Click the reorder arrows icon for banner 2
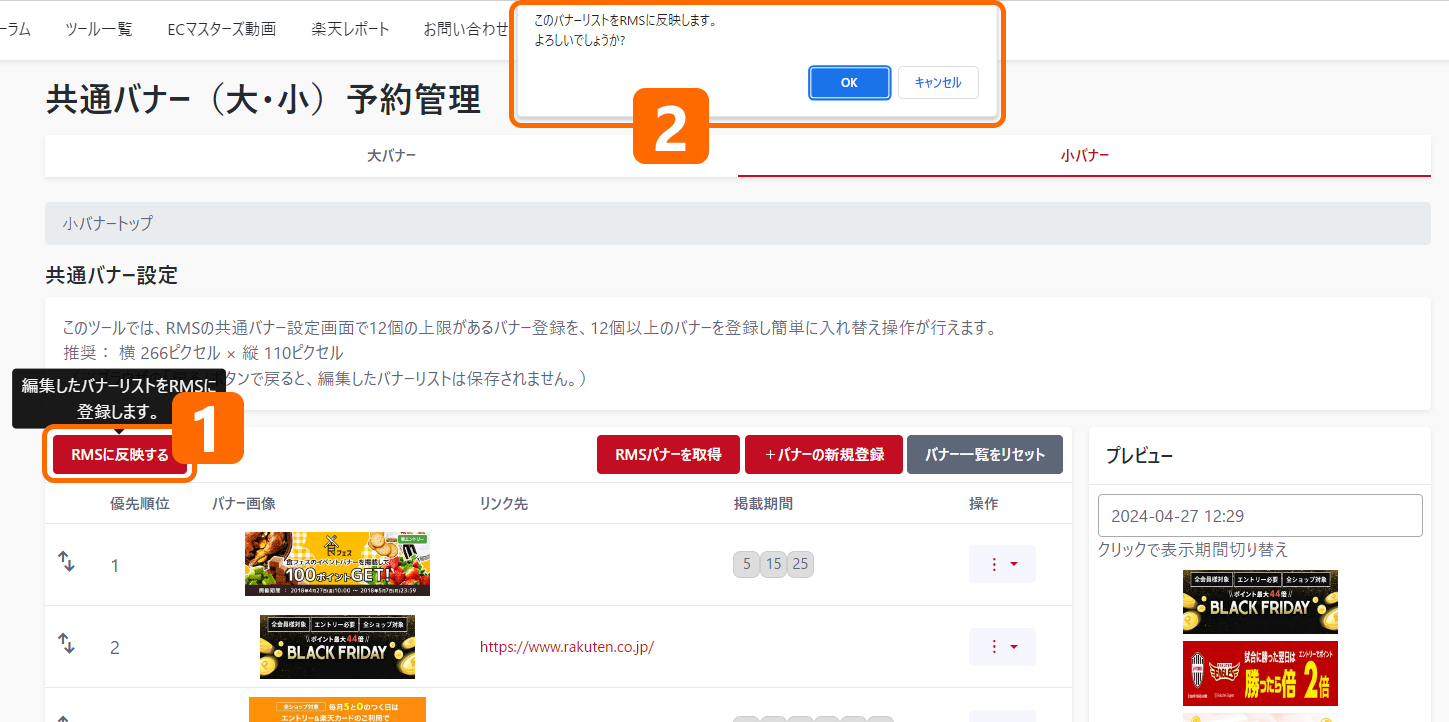The height and width of the screenshot is (722, 1449). tap(66, 645)
